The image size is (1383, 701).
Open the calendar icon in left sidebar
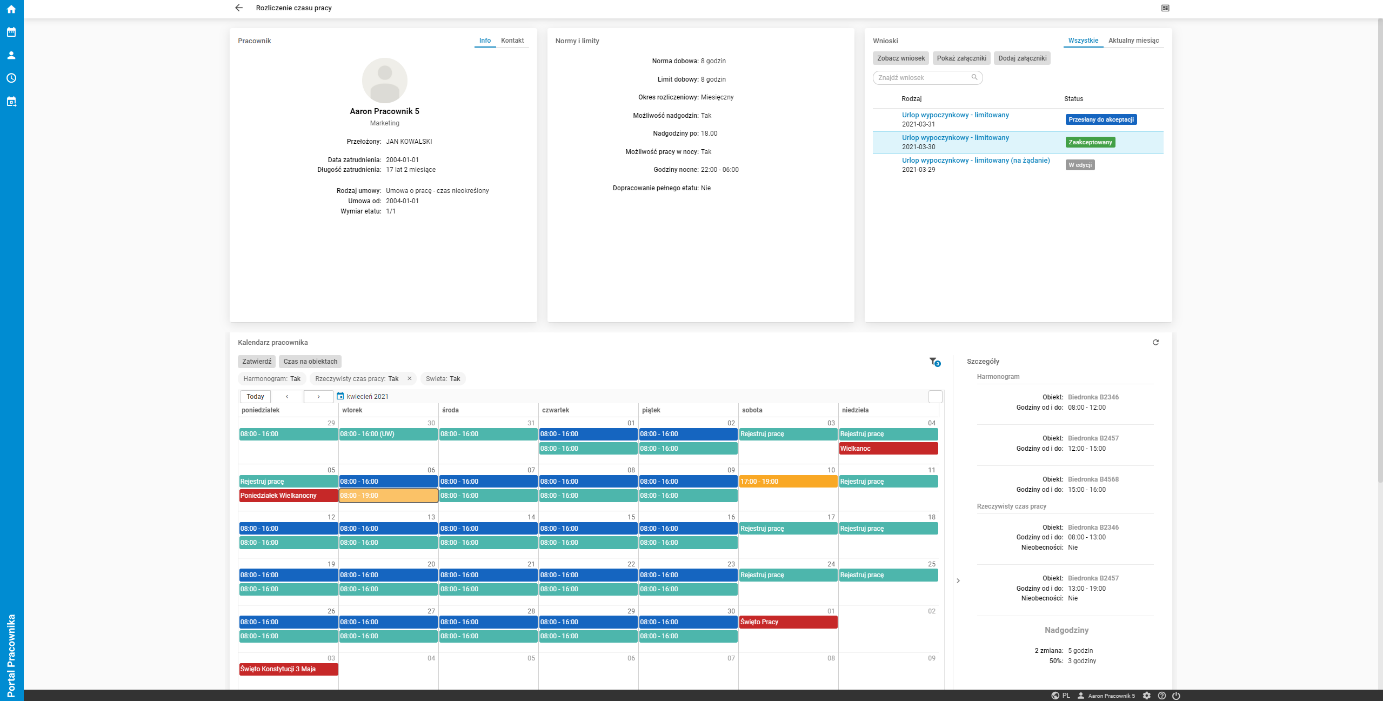(11, 32)
